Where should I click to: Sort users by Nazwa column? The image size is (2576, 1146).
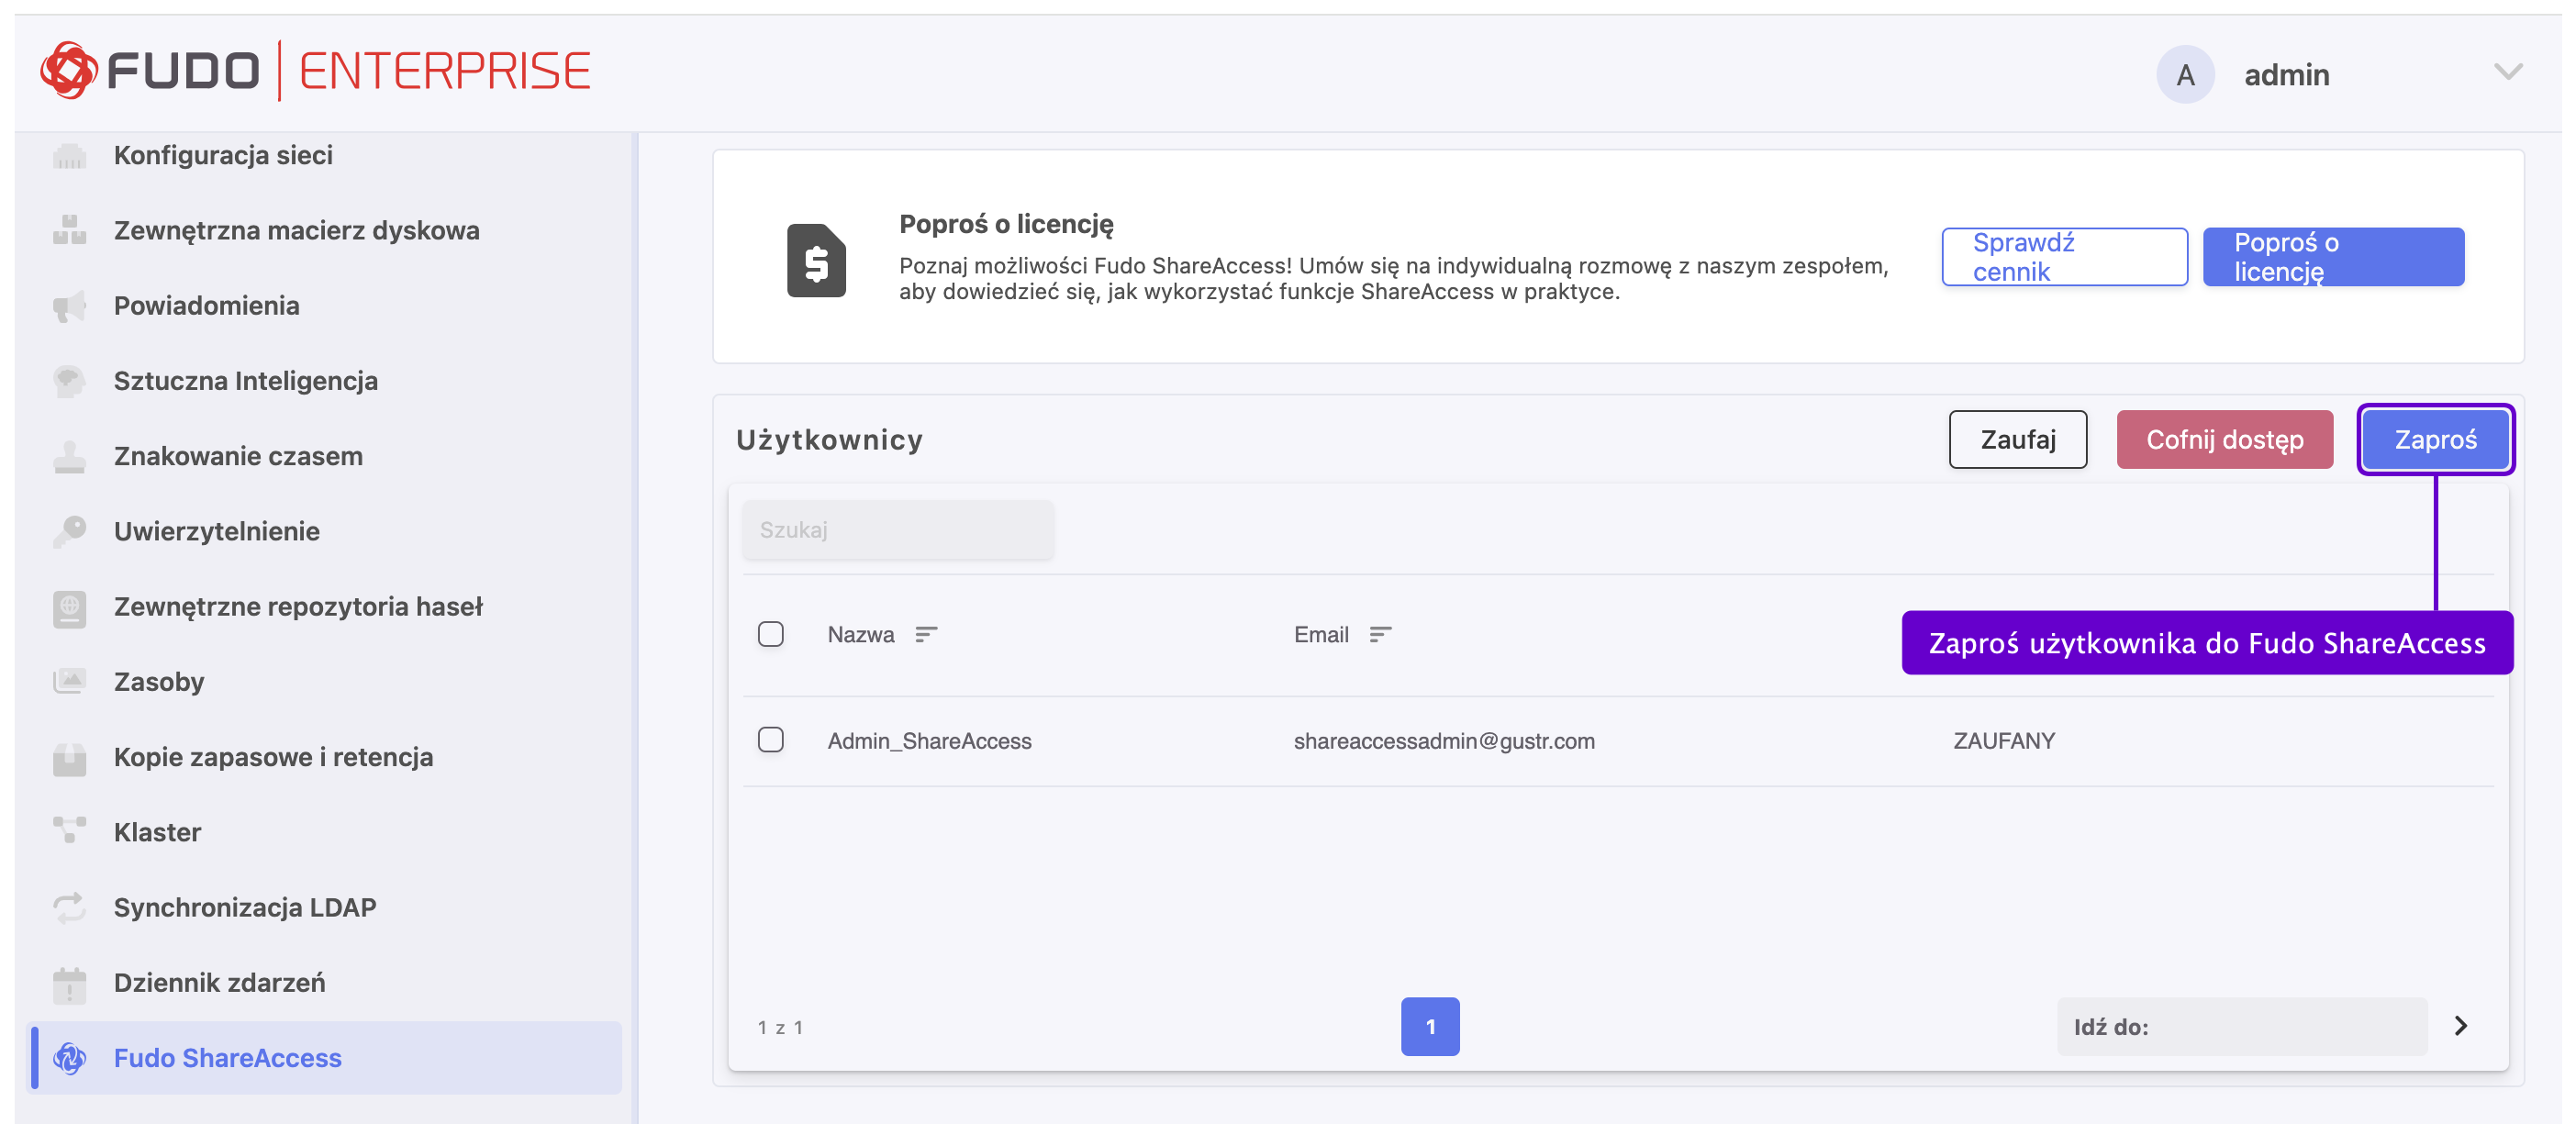tap(925, 634)
